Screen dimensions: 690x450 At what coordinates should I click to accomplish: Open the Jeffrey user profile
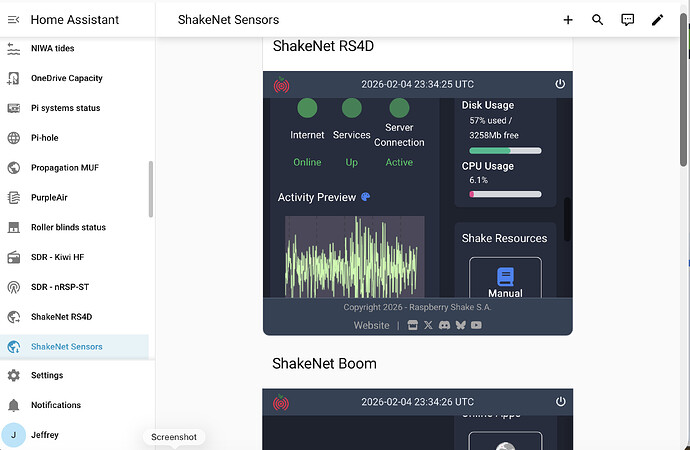(x=45, y=435)
